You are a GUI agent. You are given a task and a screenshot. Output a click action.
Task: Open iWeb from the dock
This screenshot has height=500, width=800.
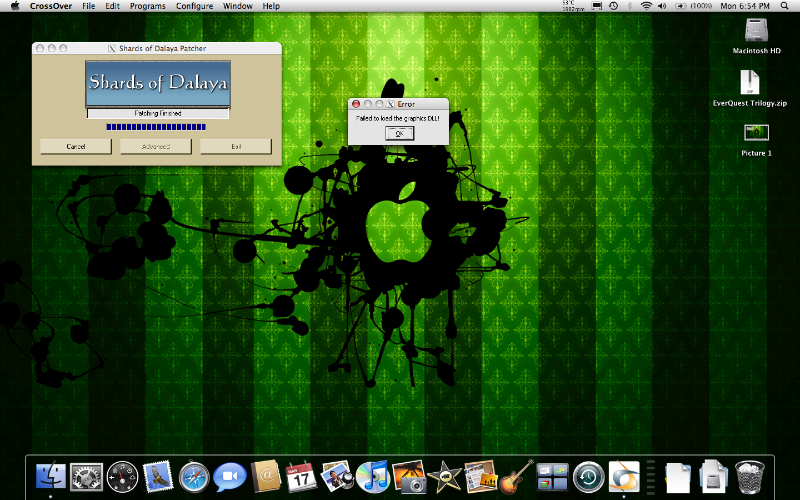(480, 476)
